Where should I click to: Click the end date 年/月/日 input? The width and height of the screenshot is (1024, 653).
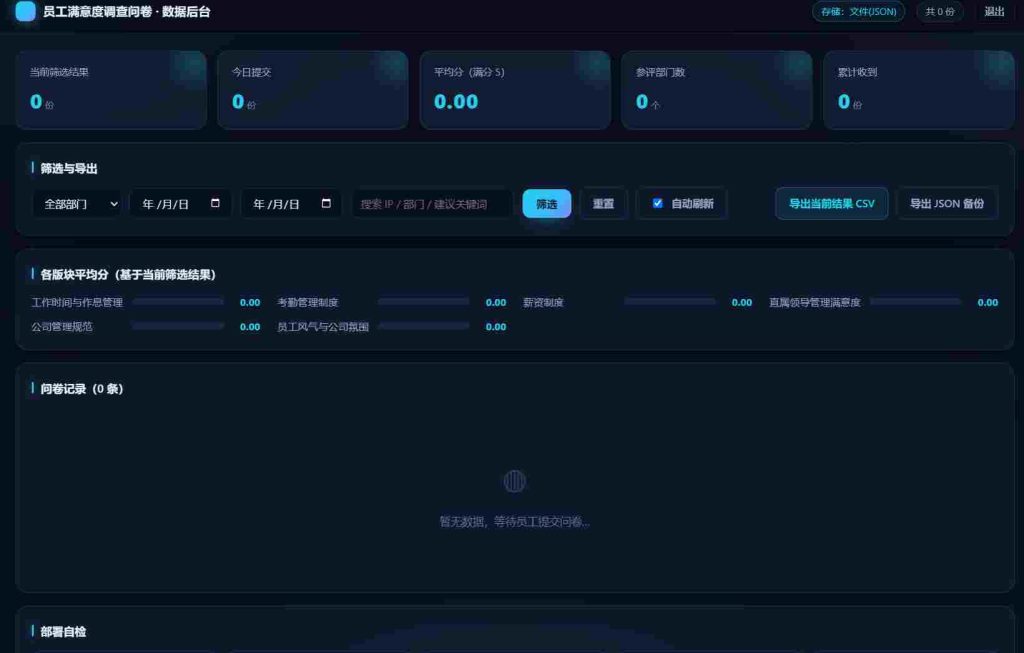tap(291, 204)
